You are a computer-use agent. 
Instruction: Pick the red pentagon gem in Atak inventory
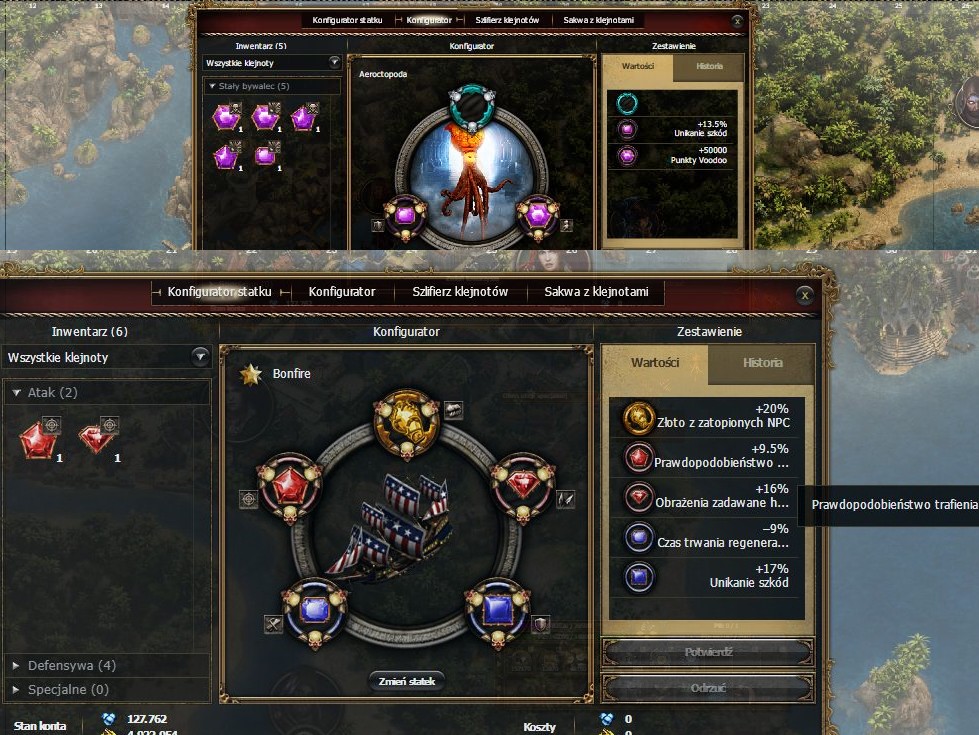click(38, 440)
